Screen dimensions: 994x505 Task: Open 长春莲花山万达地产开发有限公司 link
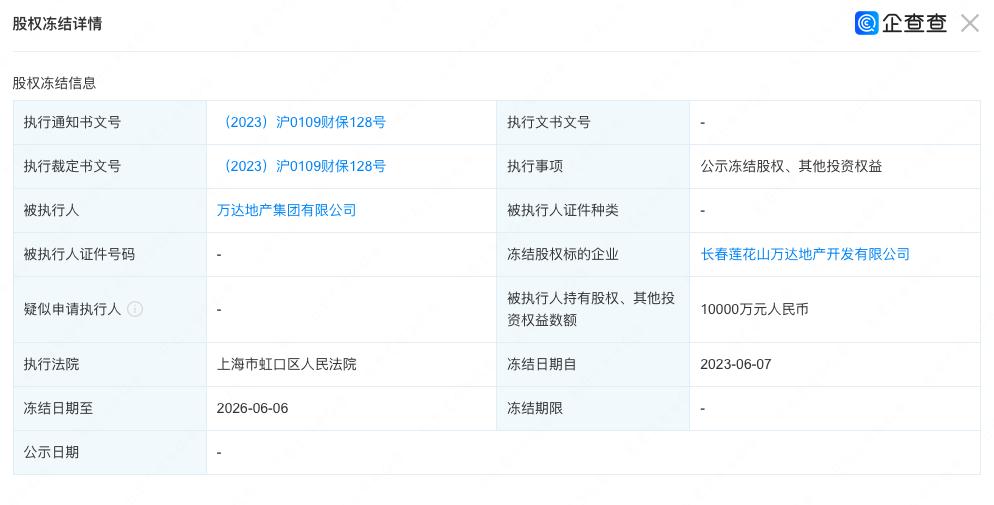coord(805,254)
